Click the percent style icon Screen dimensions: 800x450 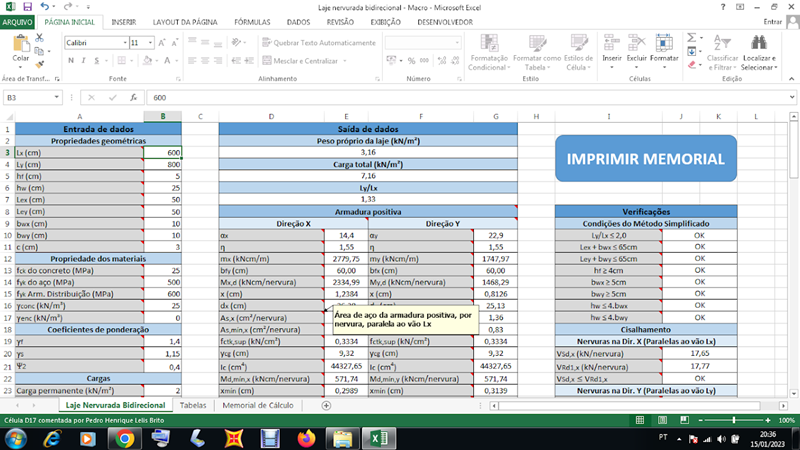pyautogui.click(x=411, y=60)
